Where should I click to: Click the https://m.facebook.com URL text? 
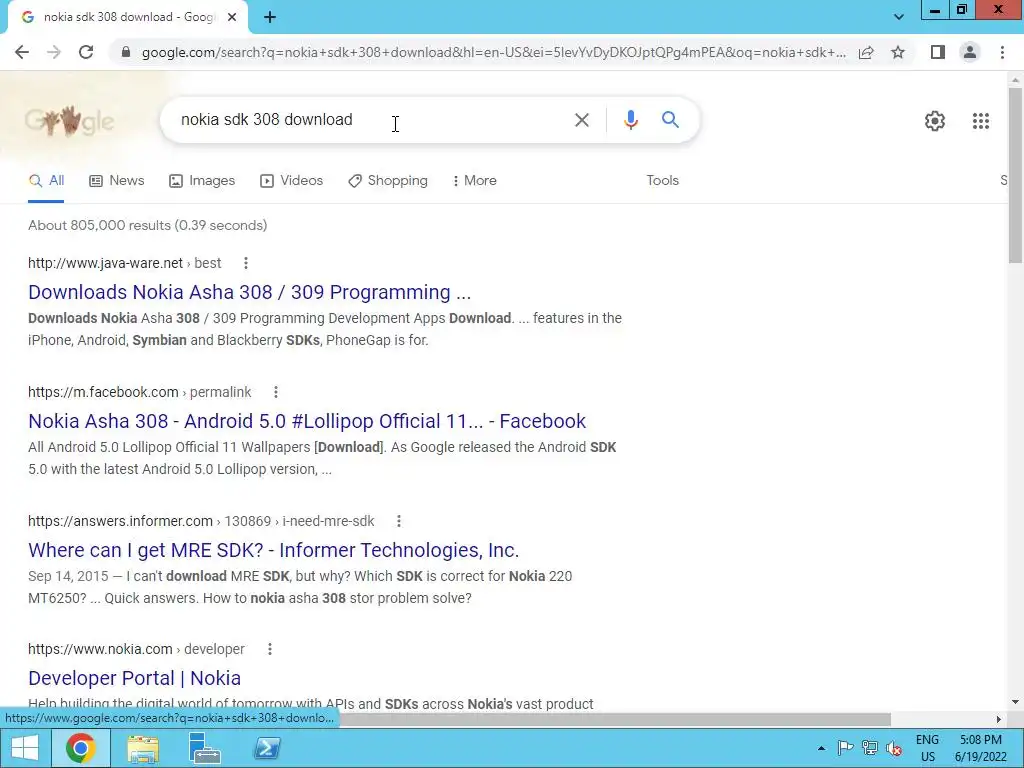coord(103,392)
